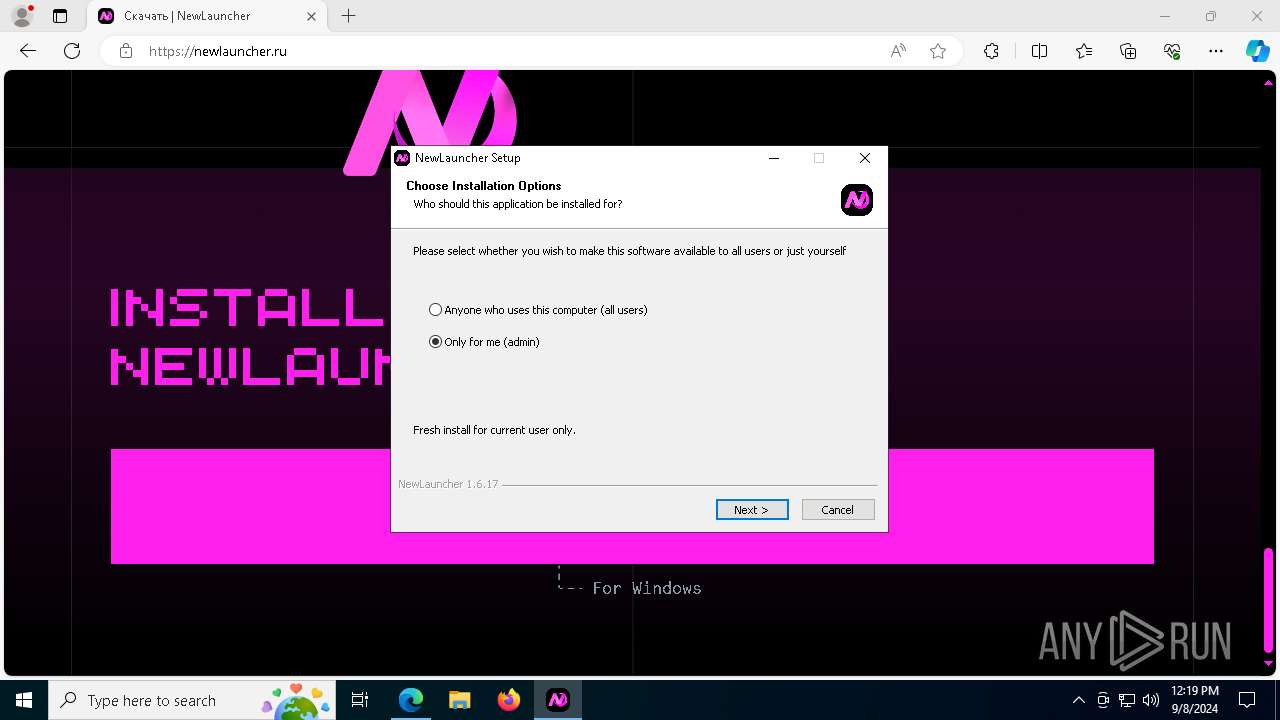Click the taskbar search box
The width and height of the screenshot is (1280, 720).
(x=190, y=700)
